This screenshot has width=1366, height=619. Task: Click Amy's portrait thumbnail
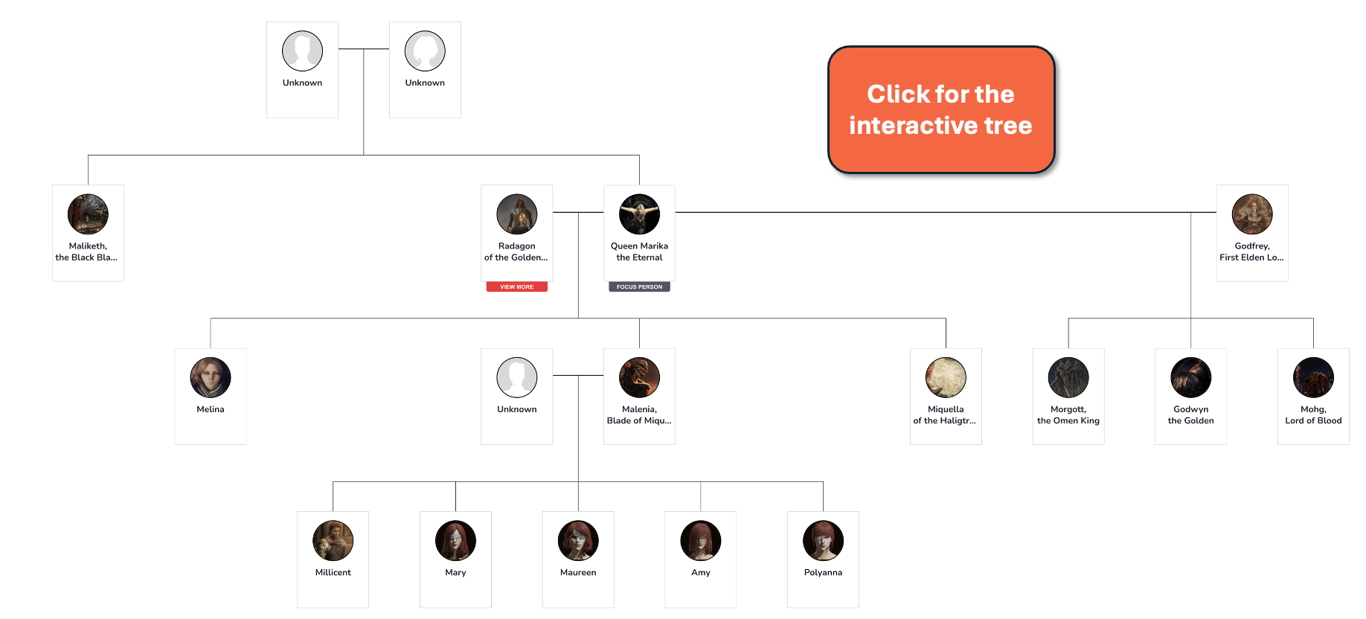click(700, 540)
